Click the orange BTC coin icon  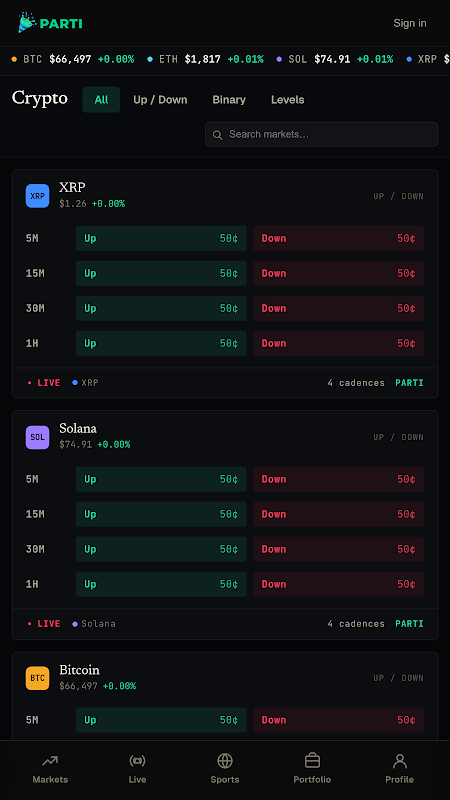[37, 678]
